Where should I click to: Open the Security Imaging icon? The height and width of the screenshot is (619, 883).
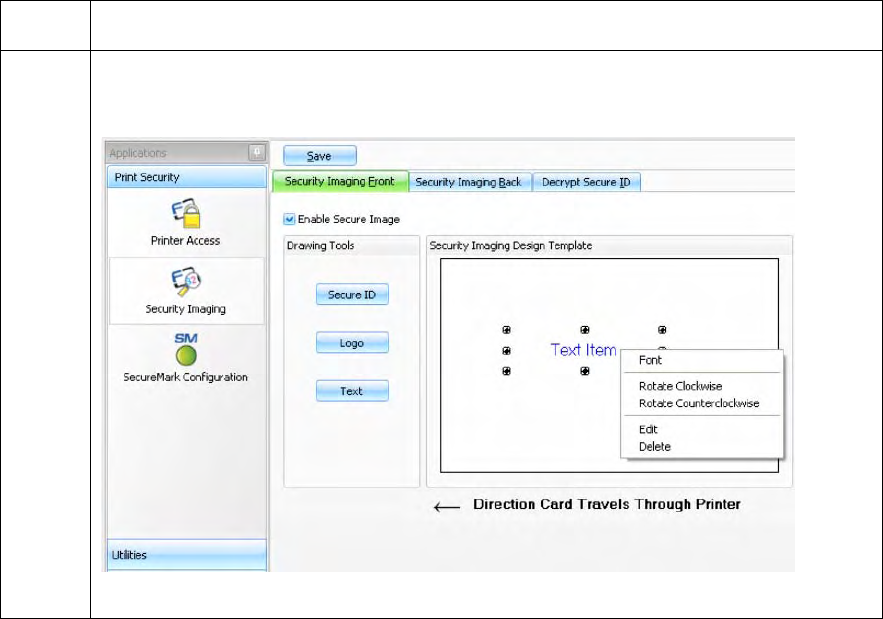186,282
